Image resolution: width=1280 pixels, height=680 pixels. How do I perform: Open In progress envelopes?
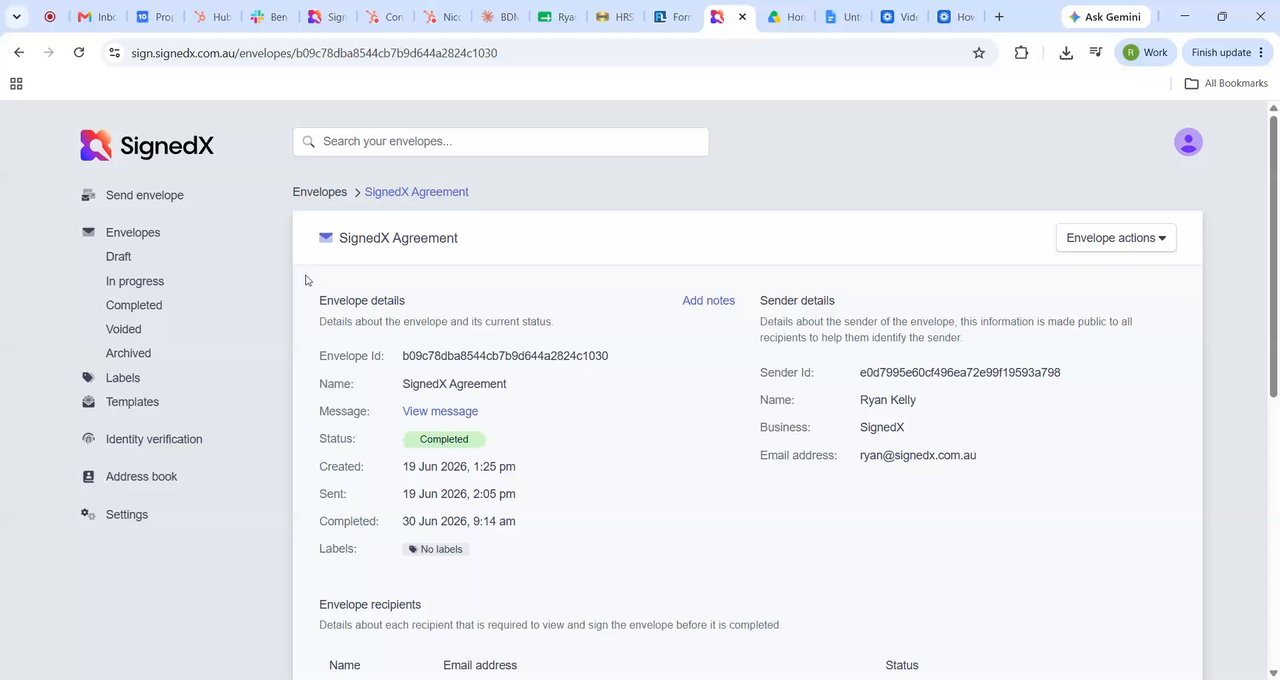[x=135, y=281]
